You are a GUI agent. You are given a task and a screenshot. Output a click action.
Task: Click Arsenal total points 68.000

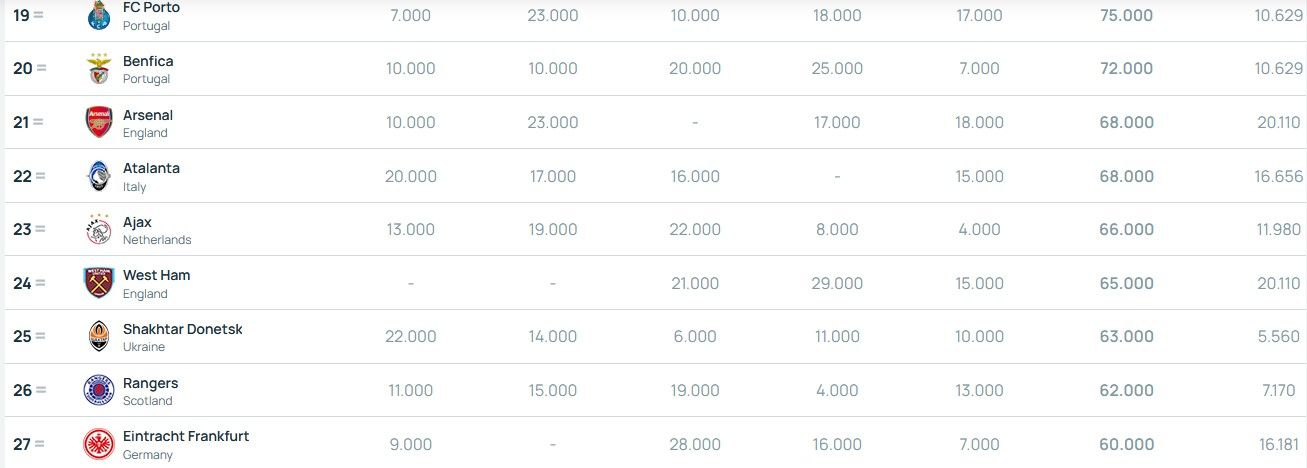point(1126,122)
